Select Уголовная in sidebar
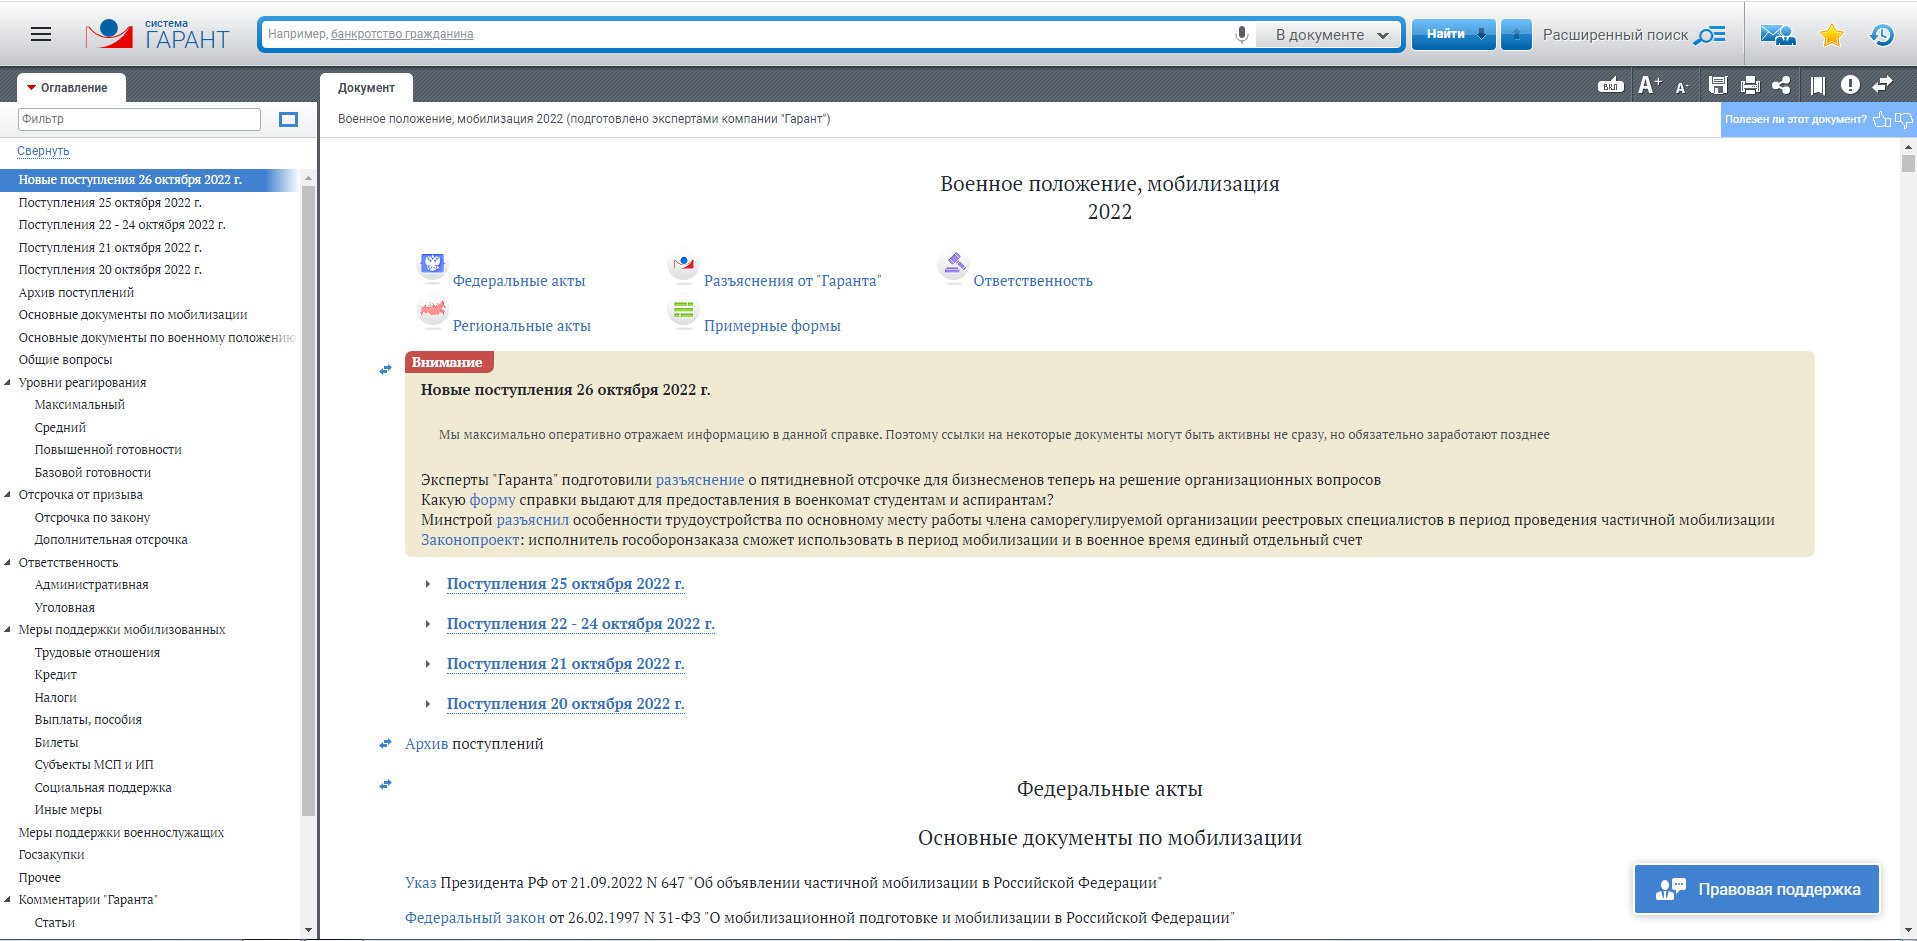The image size is (1917, 941). tap(65, 608)
